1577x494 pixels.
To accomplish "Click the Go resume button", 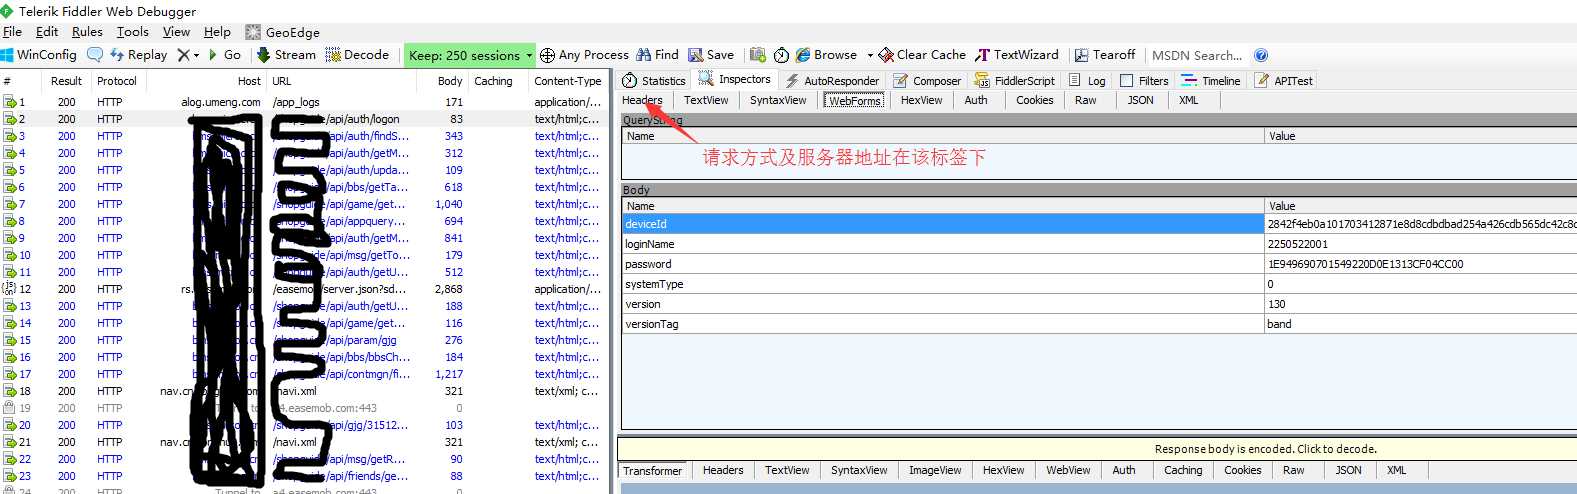I will [224, 55].
